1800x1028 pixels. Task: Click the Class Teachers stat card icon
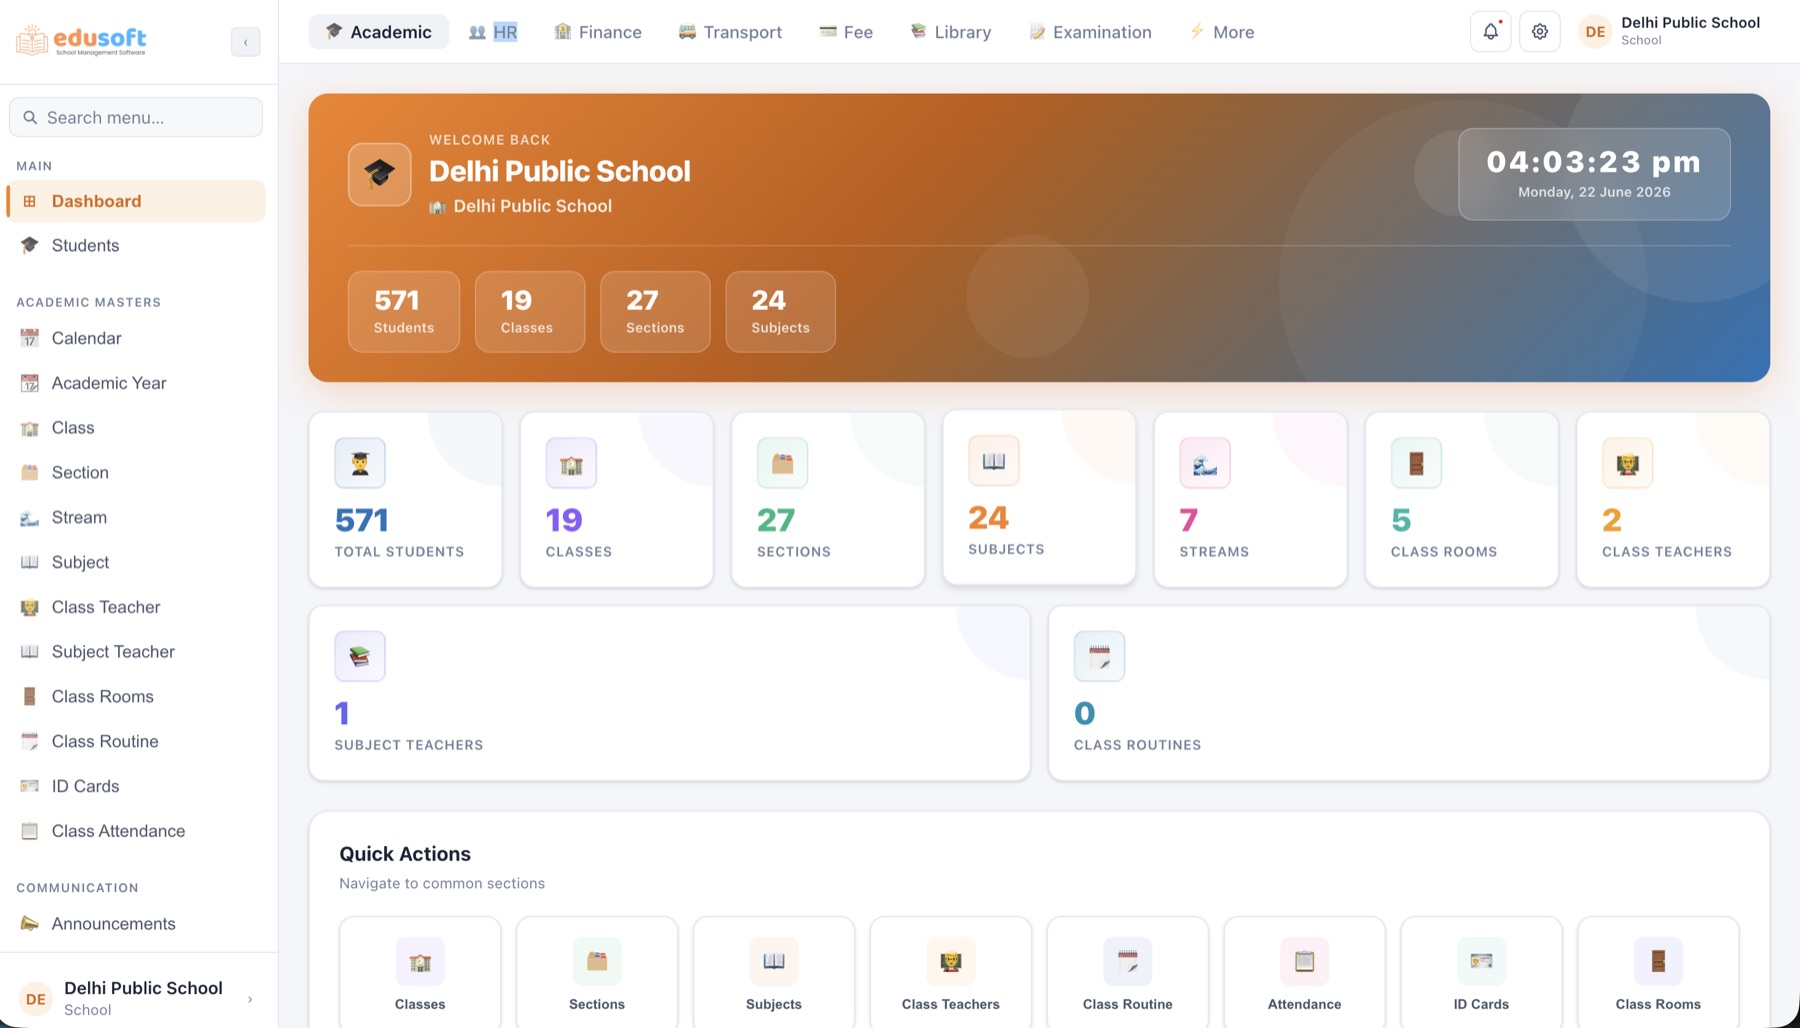tap(1627, 463)
